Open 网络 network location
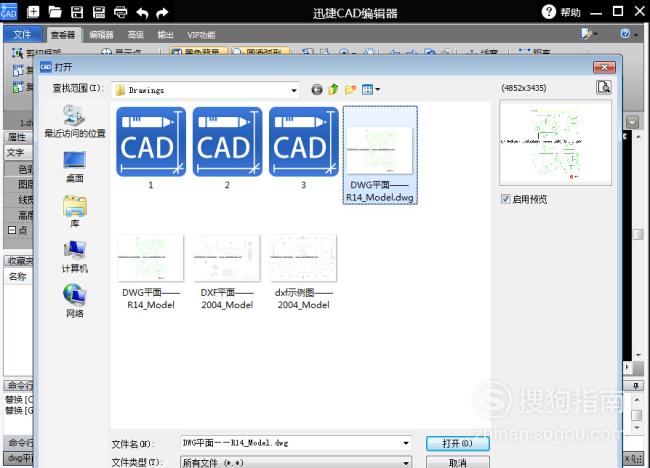 click(75, 301)
